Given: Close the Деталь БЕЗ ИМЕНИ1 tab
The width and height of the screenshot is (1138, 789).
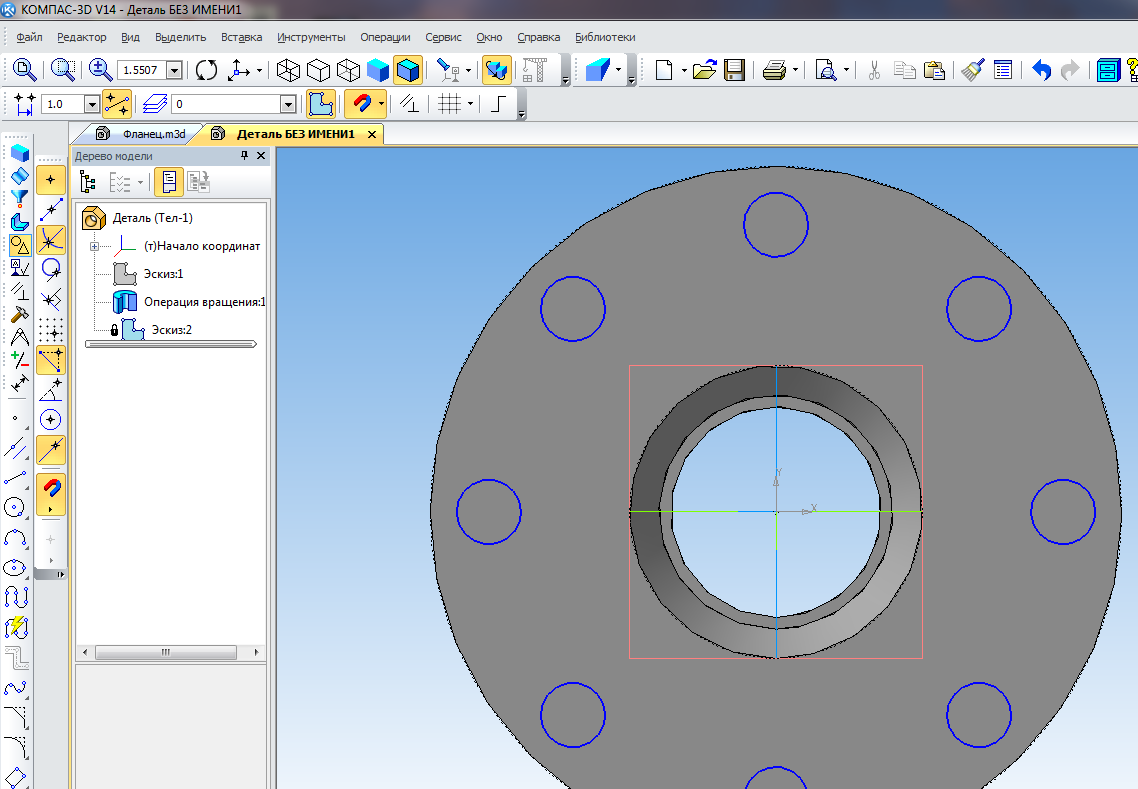Looking at the screenshot, I should coord(372,134).
